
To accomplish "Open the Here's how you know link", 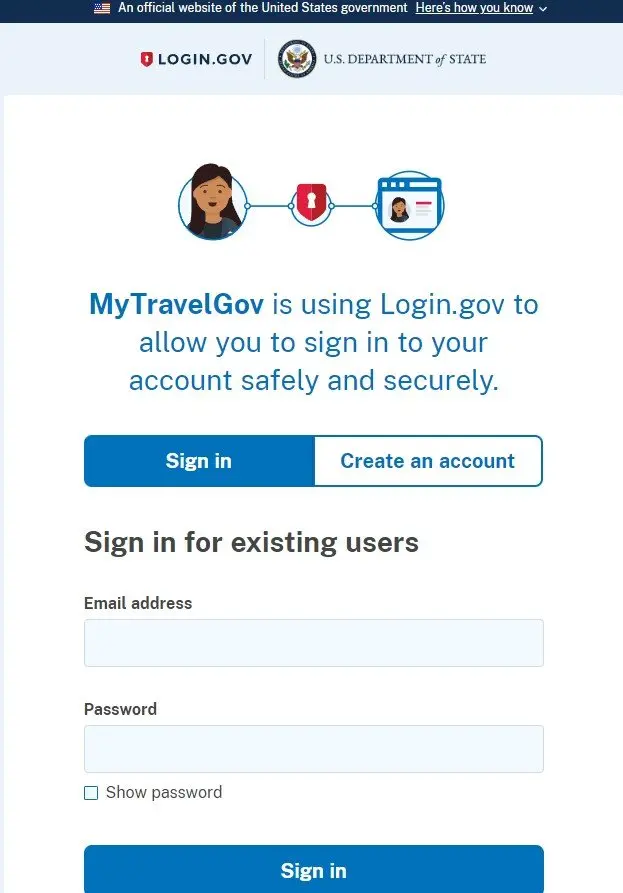I will (474, 8).
